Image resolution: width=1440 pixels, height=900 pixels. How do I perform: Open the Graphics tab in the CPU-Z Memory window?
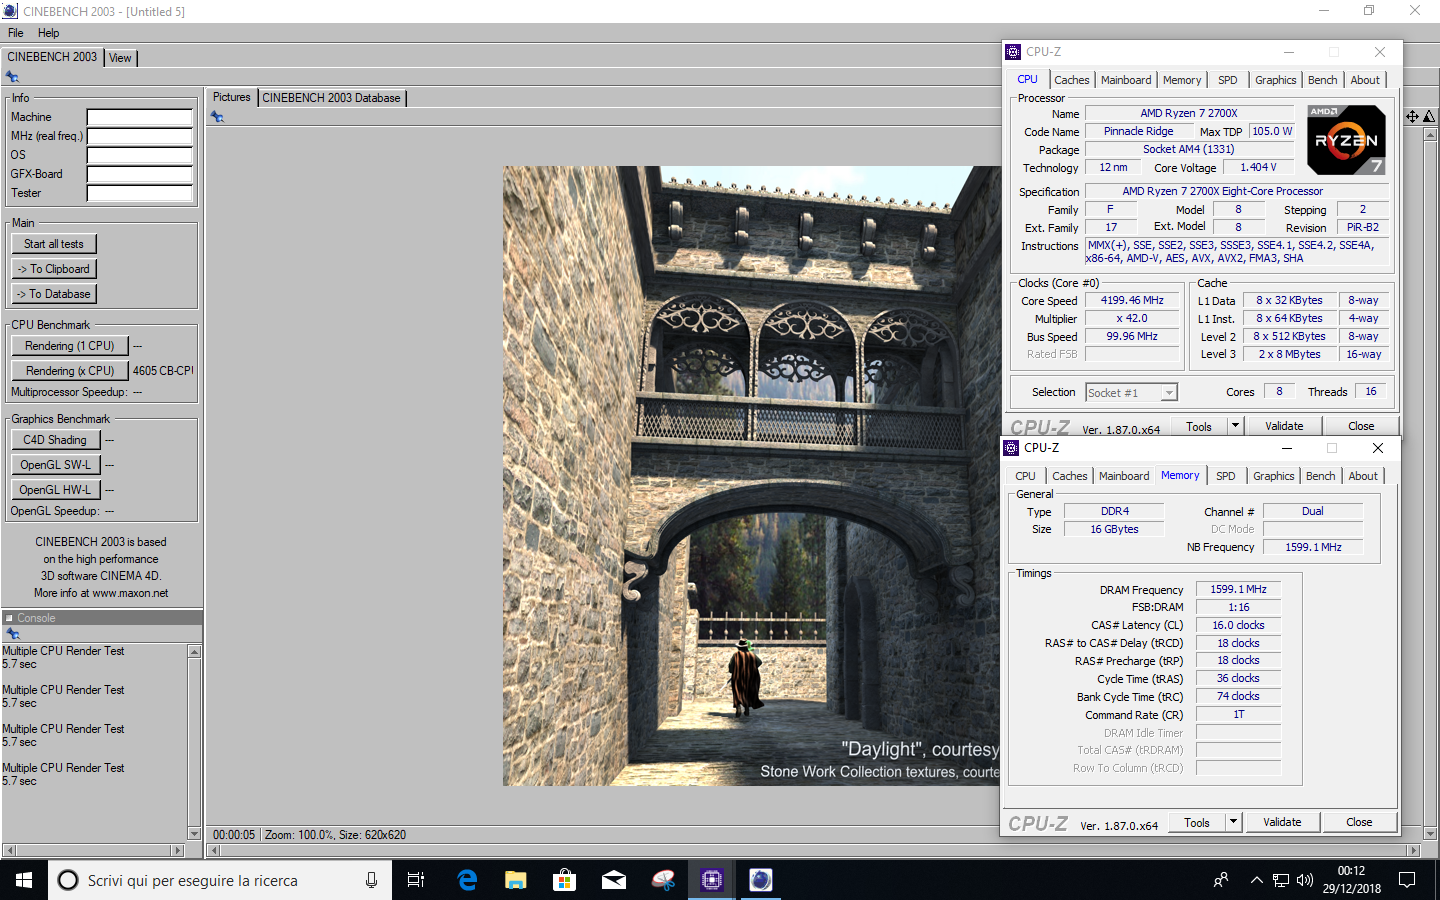[x=1273, y=476]
